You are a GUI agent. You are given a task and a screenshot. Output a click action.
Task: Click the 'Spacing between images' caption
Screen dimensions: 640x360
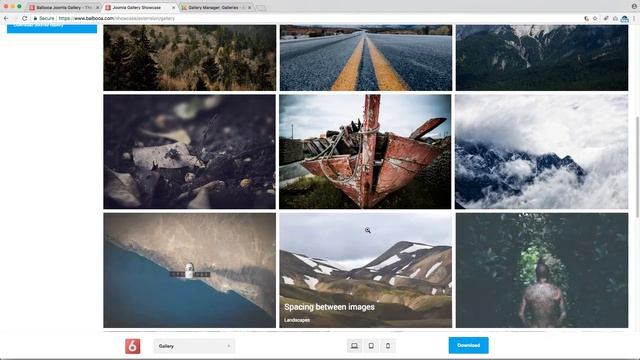coord(329,307)
